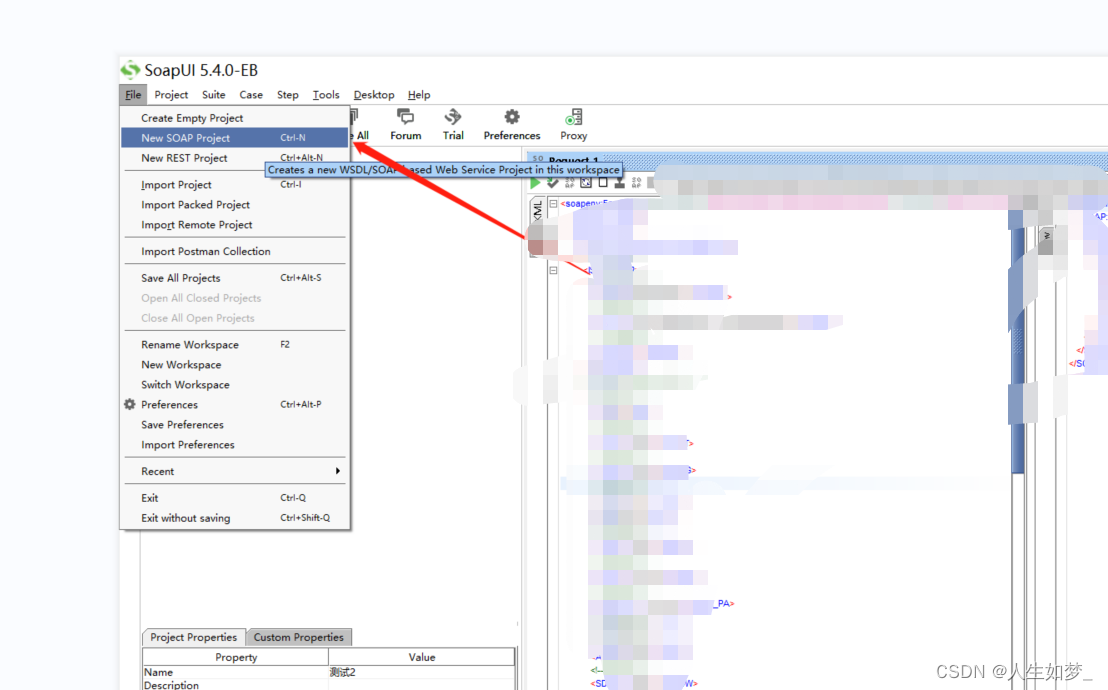
Task: Open the Tools menu
Action: [326, 94]
